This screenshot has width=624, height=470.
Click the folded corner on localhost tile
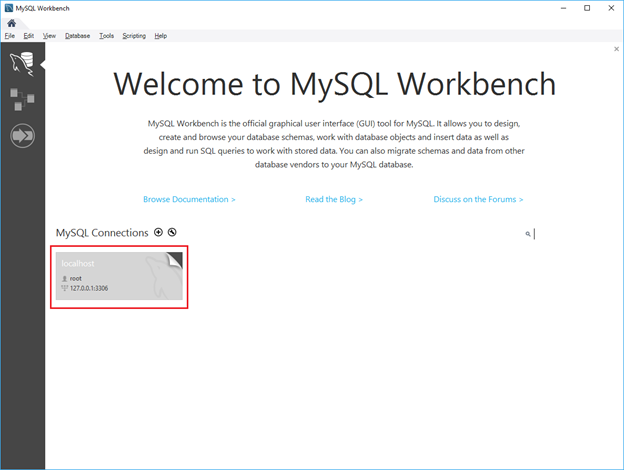pyautogui.click(x=175, y=260)
